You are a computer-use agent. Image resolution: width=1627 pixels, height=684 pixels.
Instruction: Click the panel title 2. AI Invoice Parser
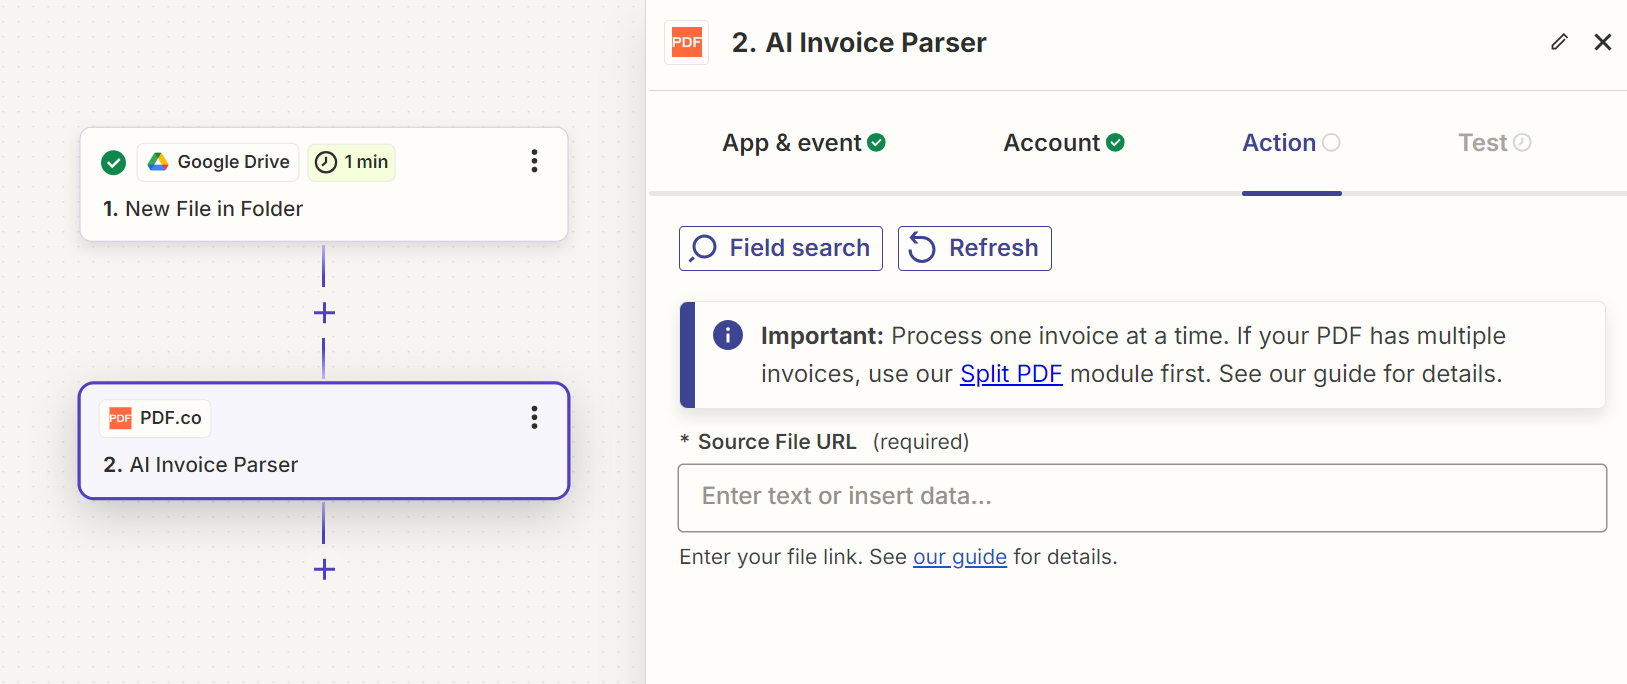coord(859,43)
